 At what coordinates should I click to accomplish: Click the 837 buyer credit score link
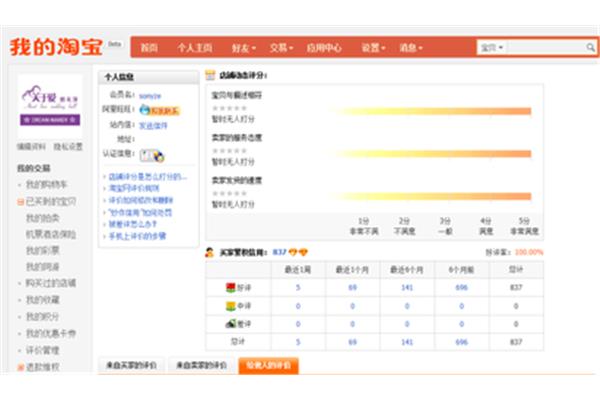279,252
